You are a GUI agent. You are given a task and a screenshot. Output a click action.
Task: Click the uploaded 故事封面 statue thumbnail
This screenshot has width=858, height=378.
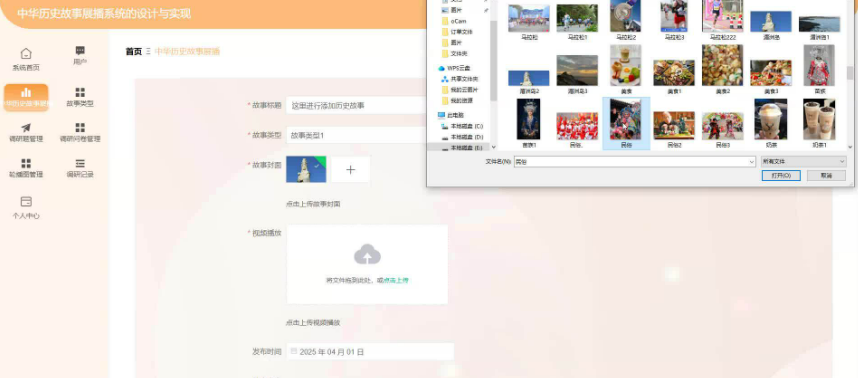tap(306, 170)
